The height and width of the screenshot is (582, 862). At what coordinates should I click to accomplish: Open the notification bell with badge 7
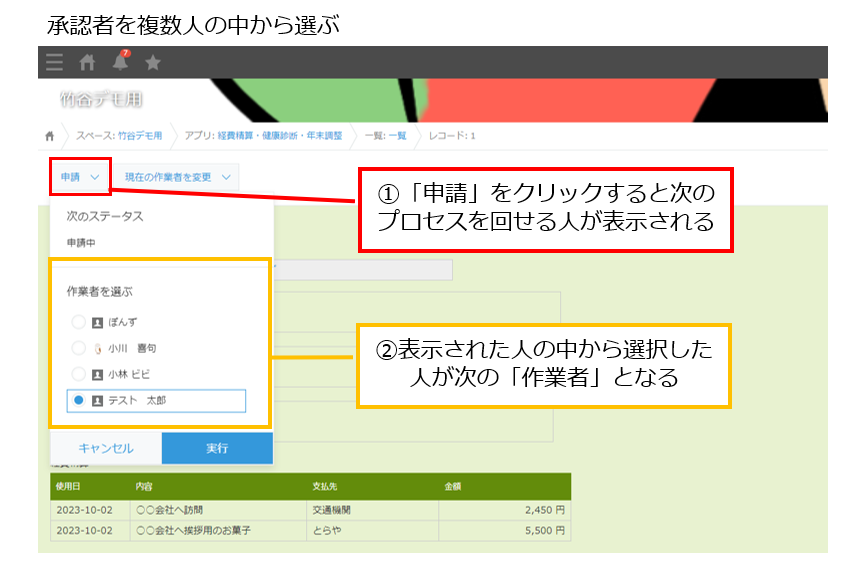click(x=123, y=61)
